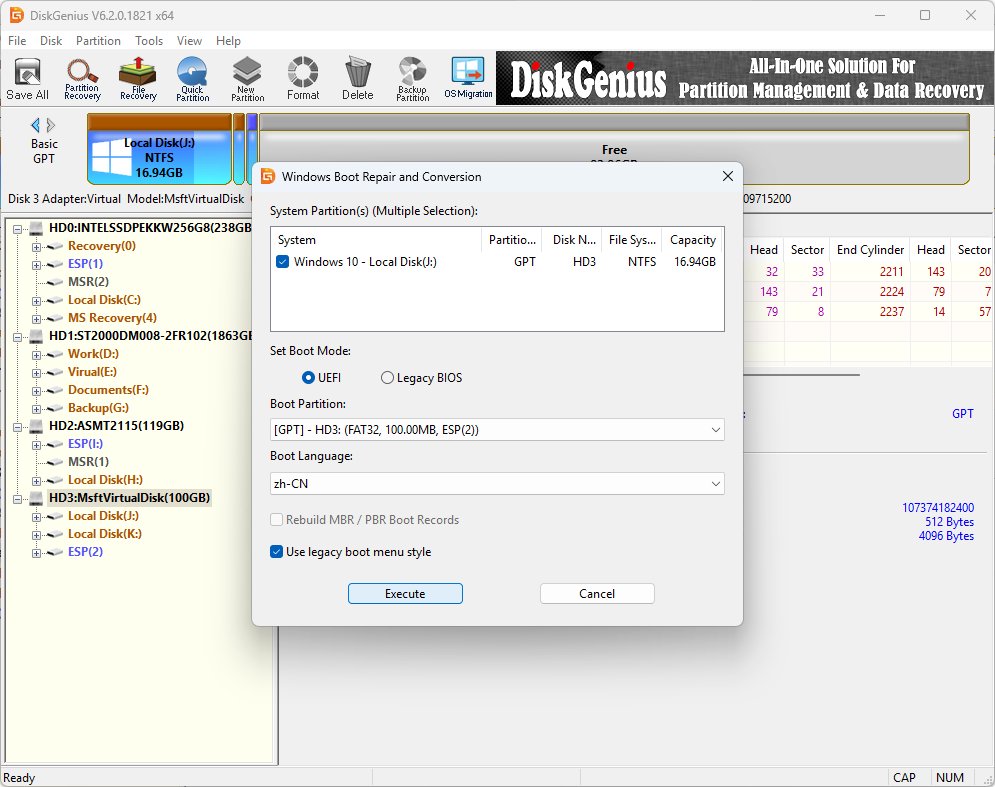This screenshot has width=995, height=787.
Task: Toggle Use legacy boot menu style
Action: (x=277, y=552)
